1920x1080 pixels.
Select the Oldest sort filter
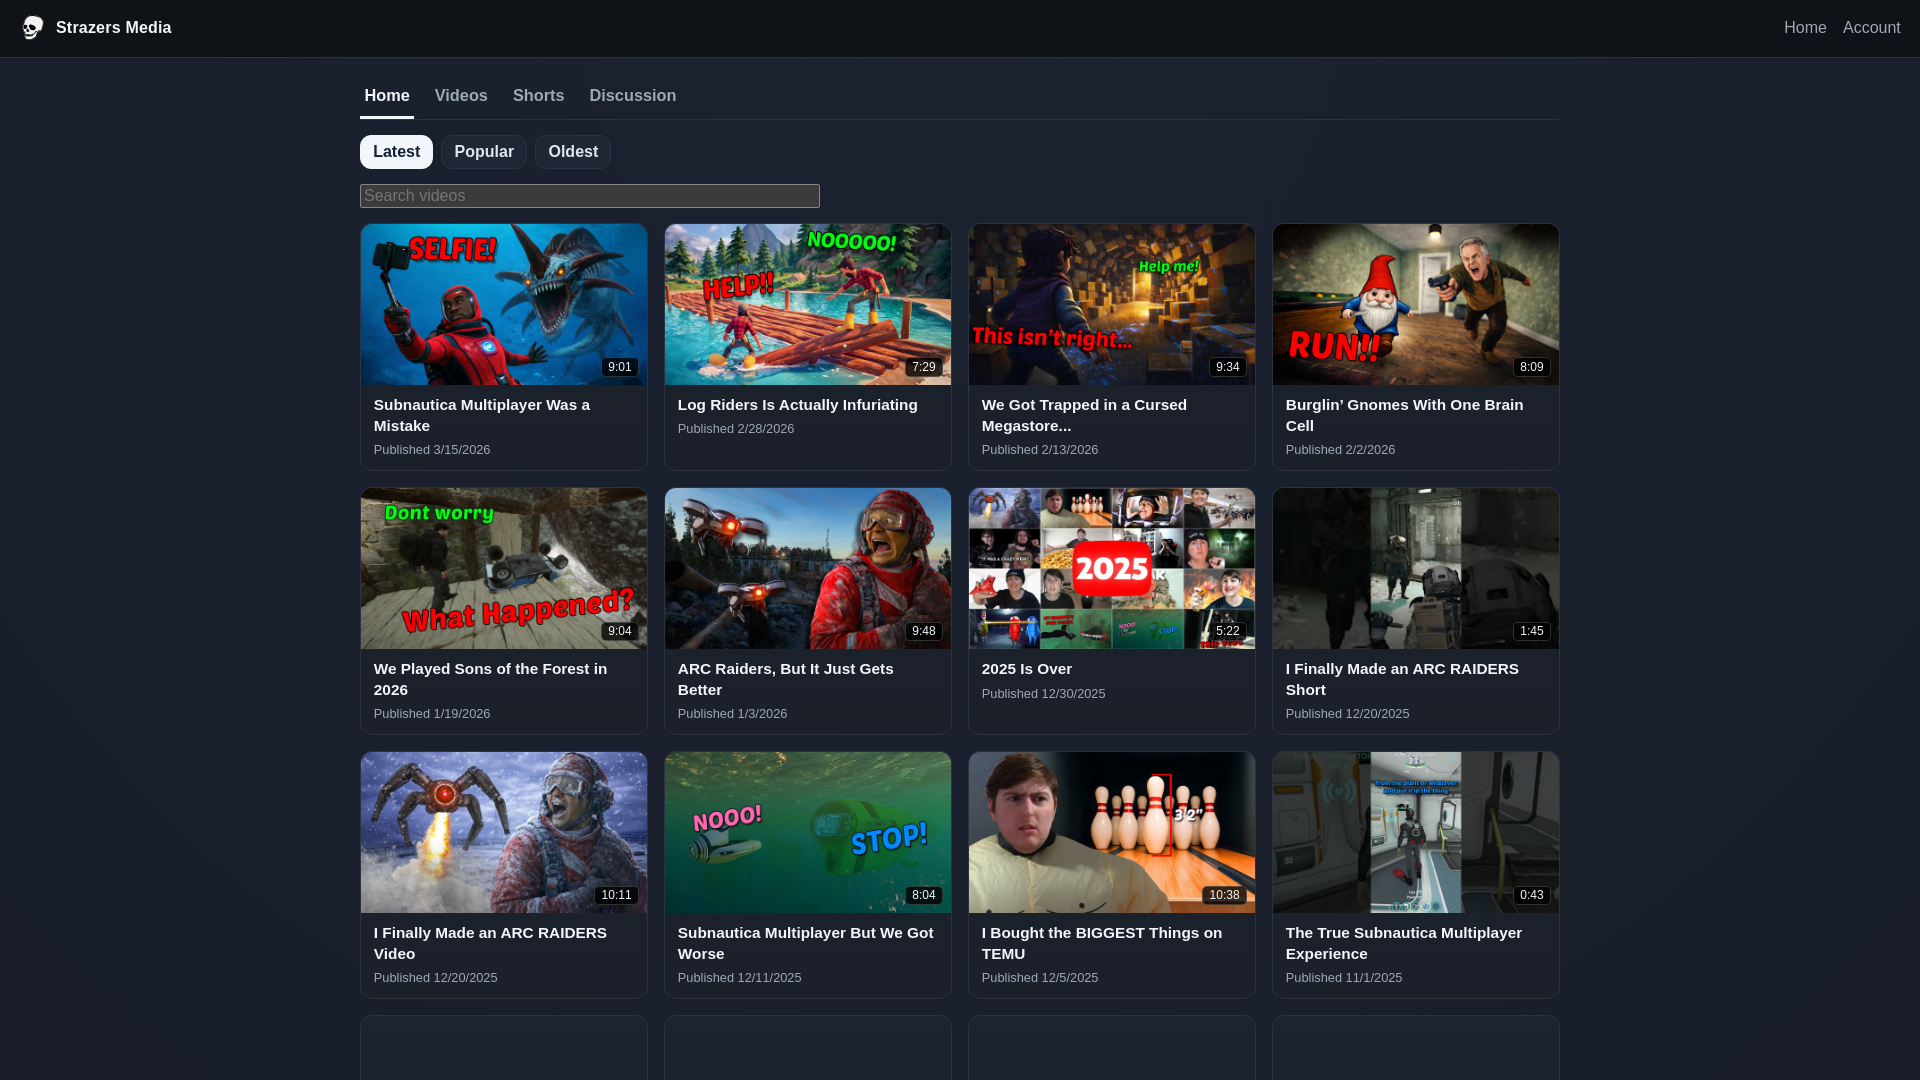tap(572, 152)
